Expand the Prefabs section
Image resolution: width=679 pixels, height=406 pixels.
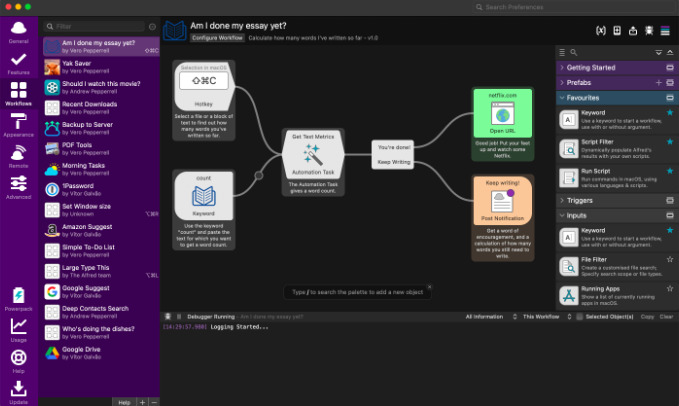tap(562, 83)
